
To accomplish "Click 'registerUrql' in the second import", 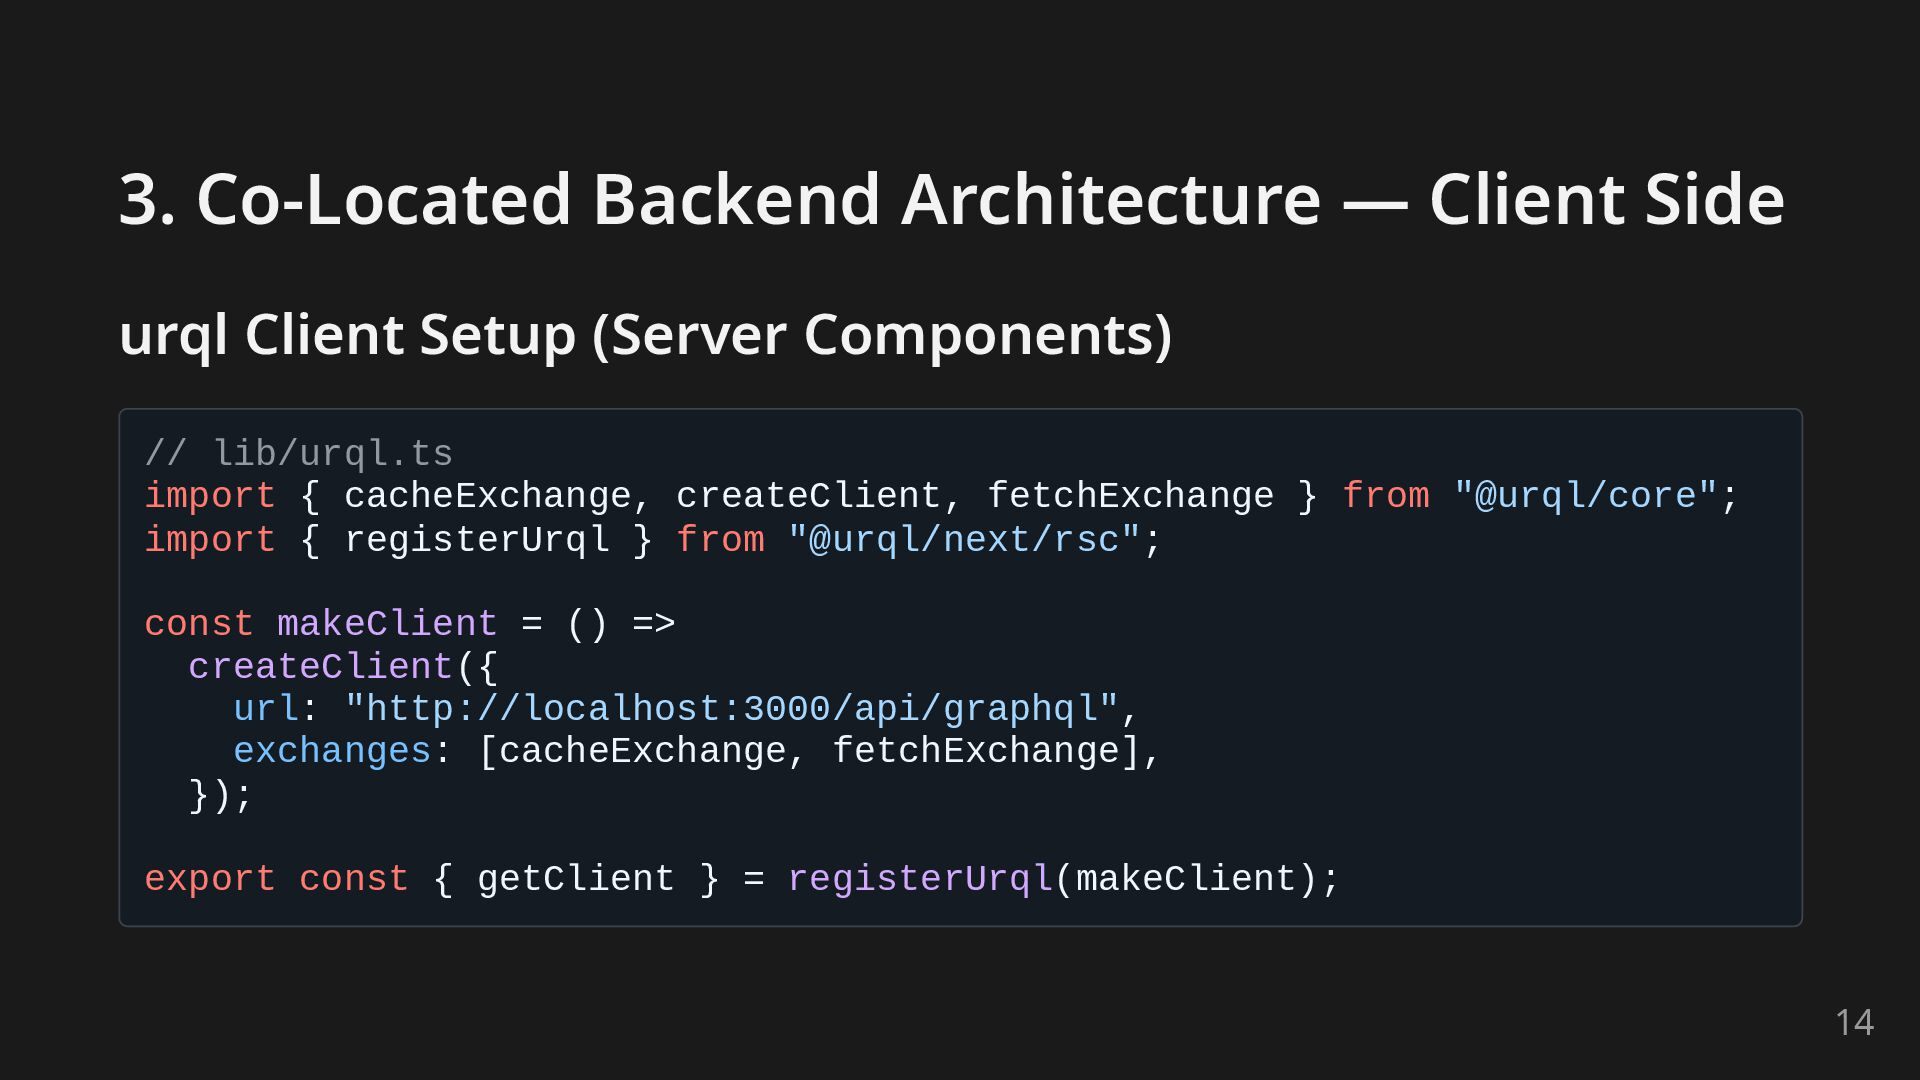I will tap(476, 540).
